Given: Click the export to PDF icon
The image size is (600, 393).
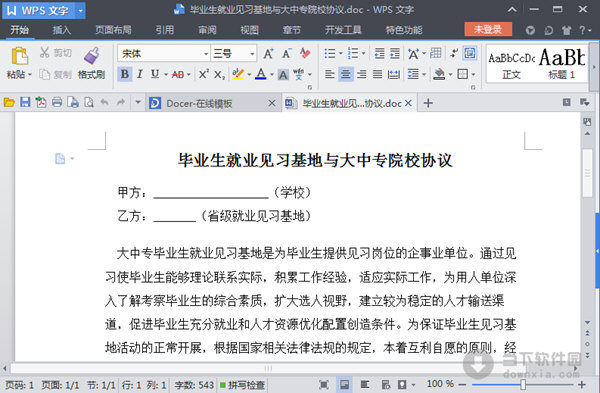Looking at the screenshot, I should pos(41,102).
